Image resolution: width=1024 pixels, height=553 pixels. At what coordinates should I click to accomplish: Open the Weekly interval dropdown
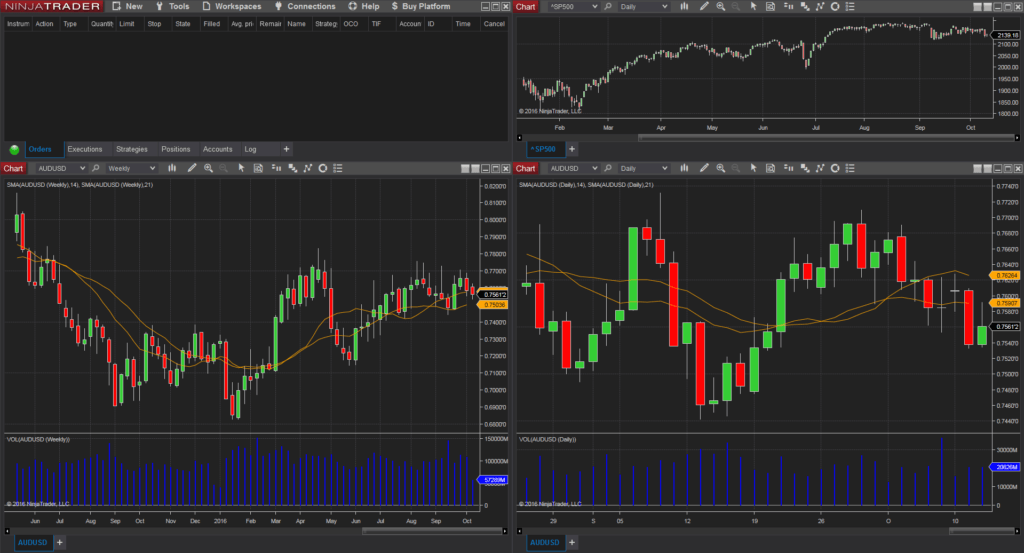coord(131,168)
